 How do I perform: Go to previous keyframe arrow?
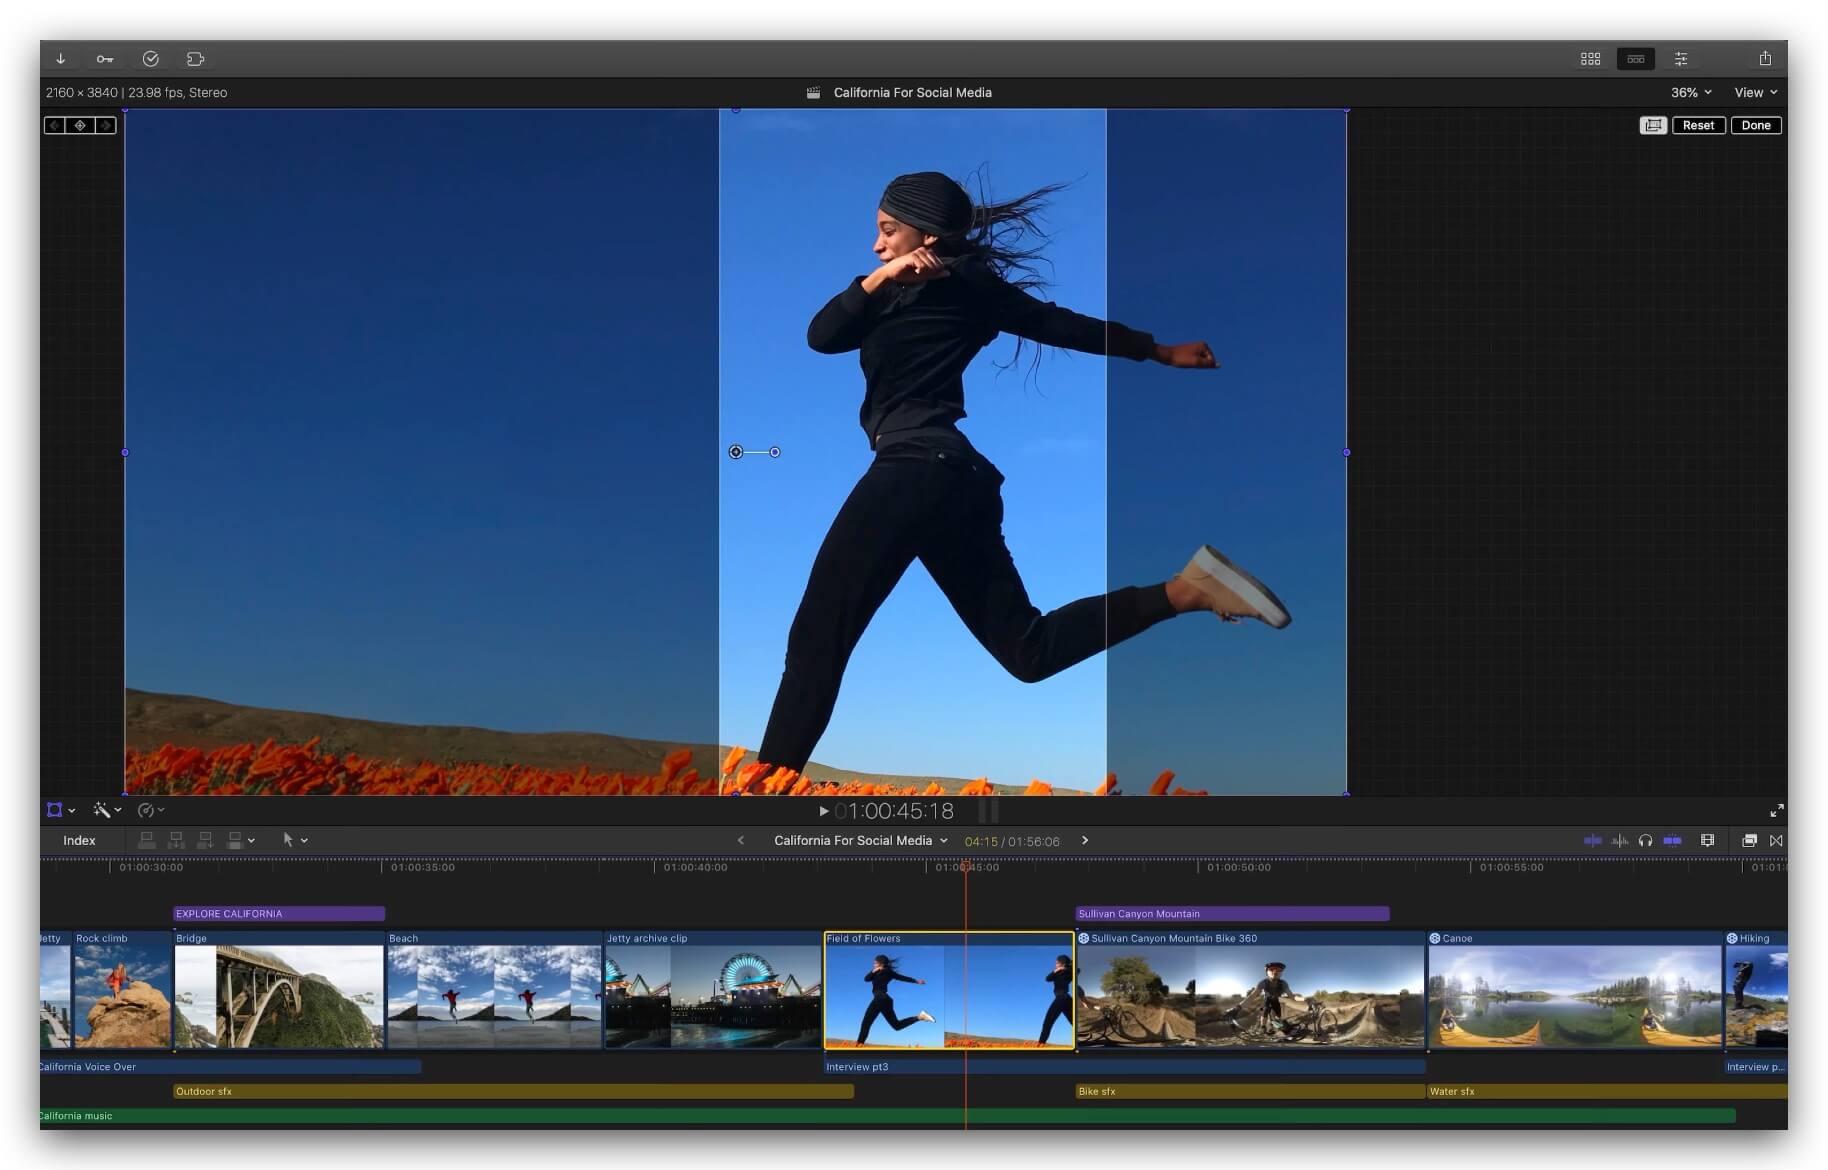click(55, 125)
